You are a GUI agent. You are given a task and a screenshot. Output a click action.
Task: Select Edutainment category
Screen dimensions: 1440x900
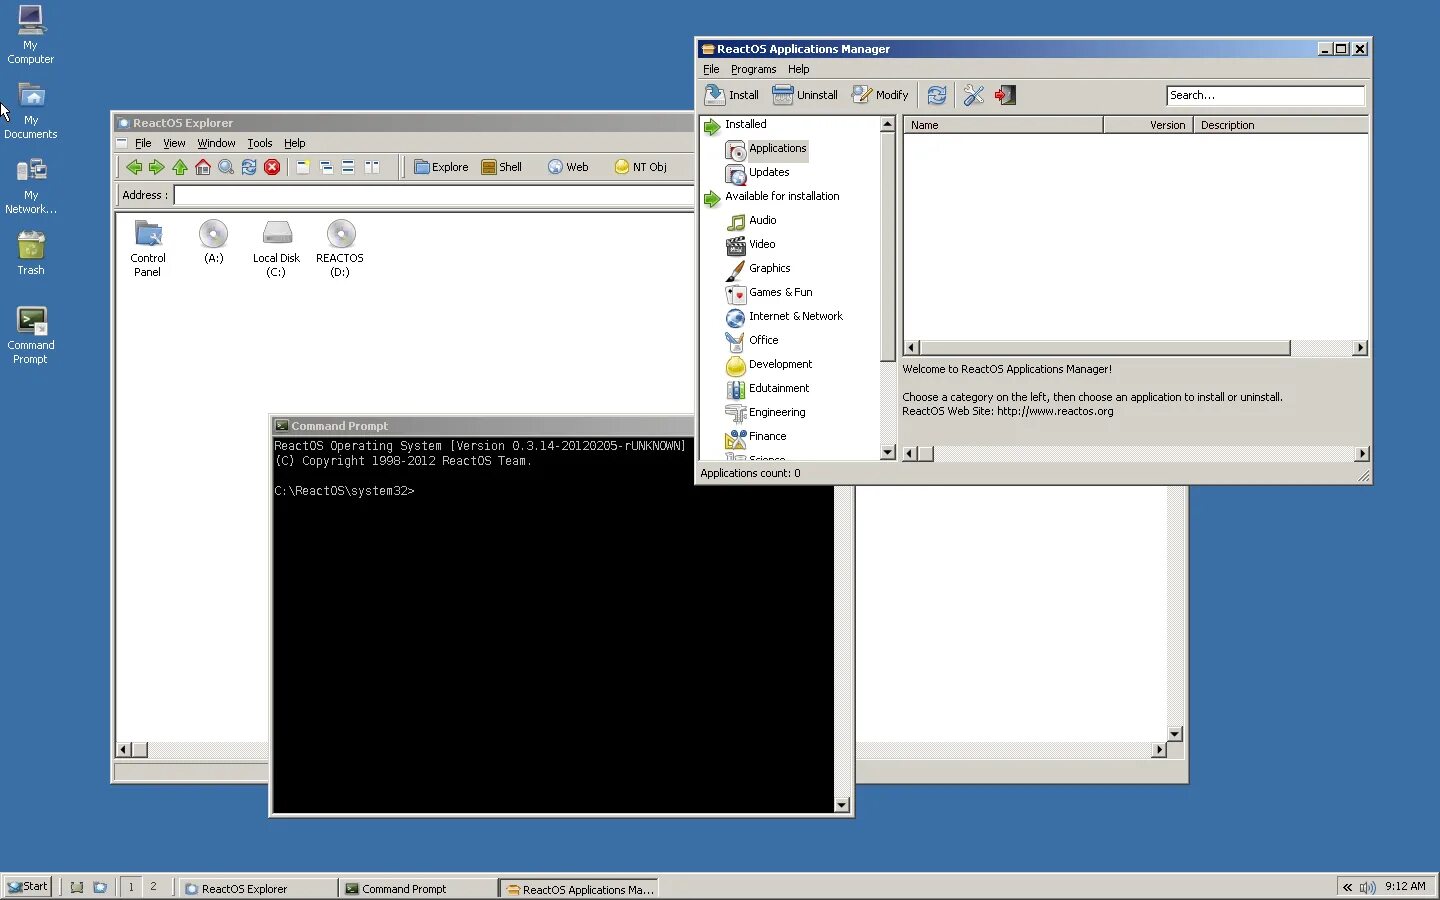point(779,388)
